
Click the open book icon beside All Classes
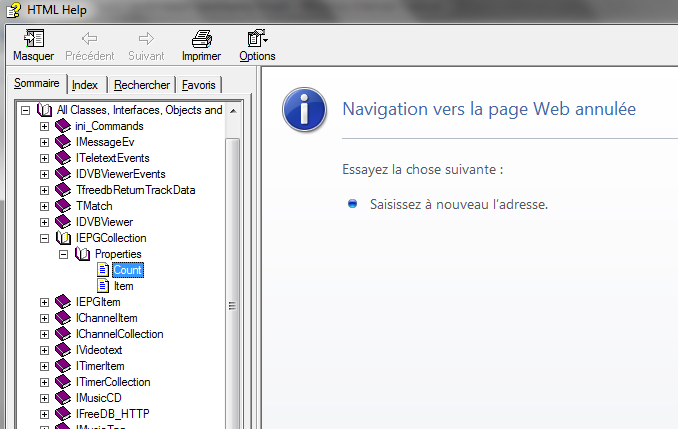[x=45, y=110]
